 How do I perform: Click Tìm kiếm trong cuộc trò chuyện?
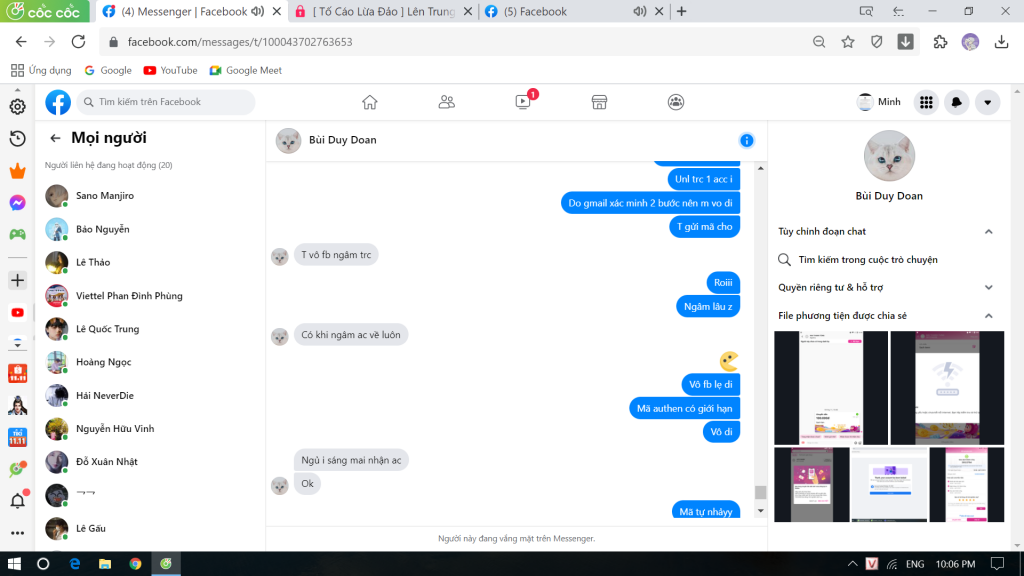click(867, 260)
